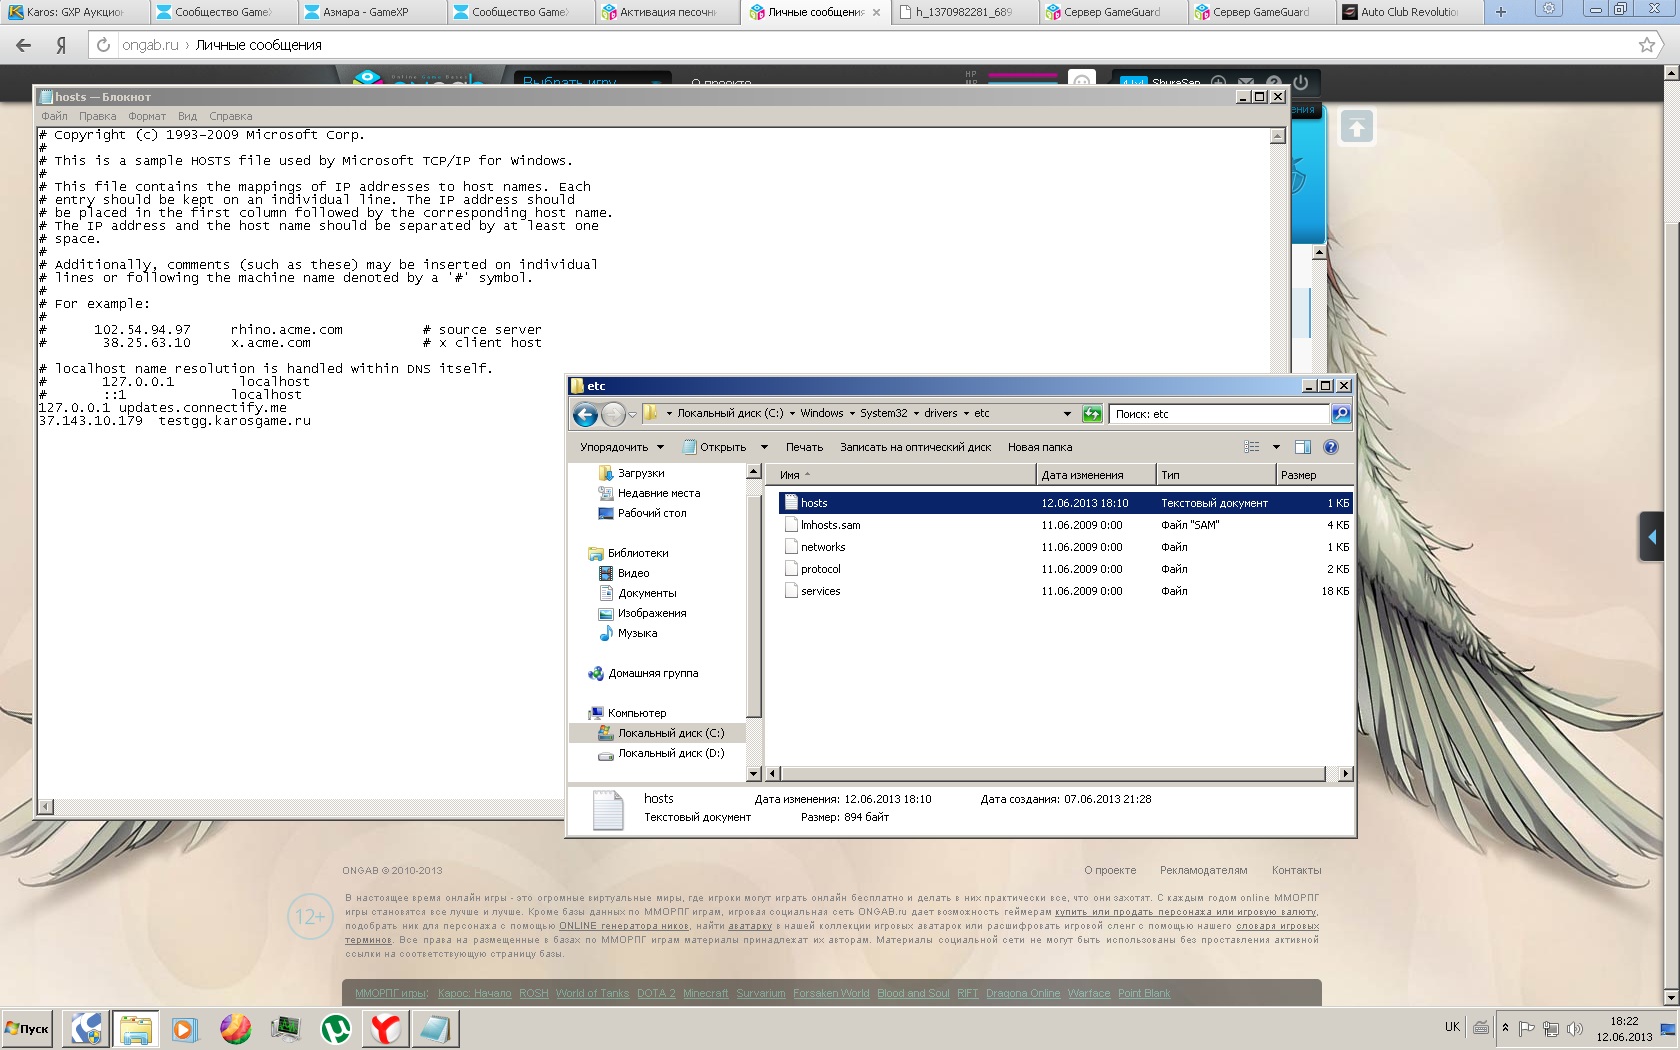
Task: Select the networks file
Action: pyautogui.click(x=1065, y=547)
